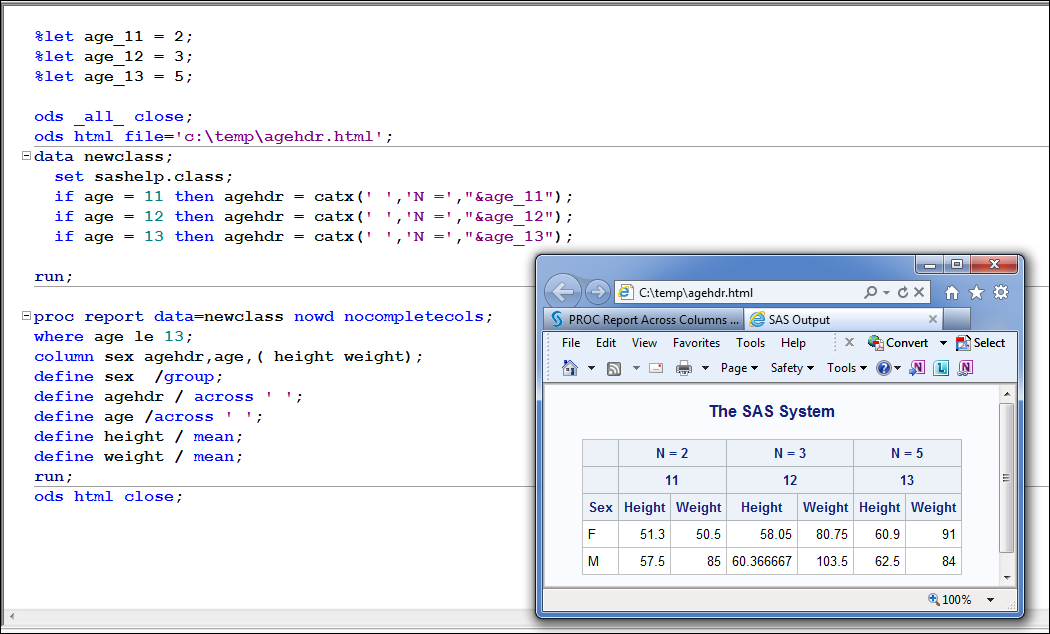Click the Print icon in command bar
Screen dimensions: 1050x634
tap(684, 368)
